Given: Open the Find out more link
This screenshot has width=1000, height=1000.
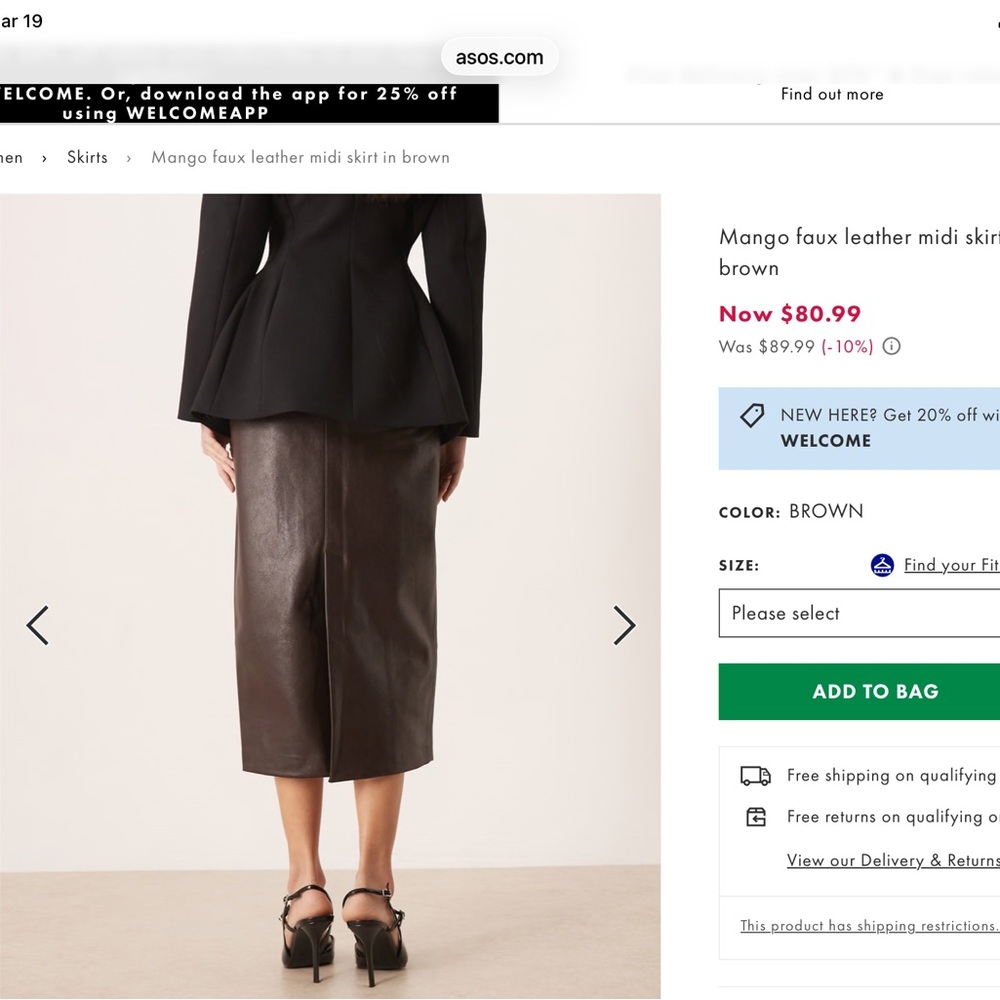Looking at the screenshot, I should point(832,94).
